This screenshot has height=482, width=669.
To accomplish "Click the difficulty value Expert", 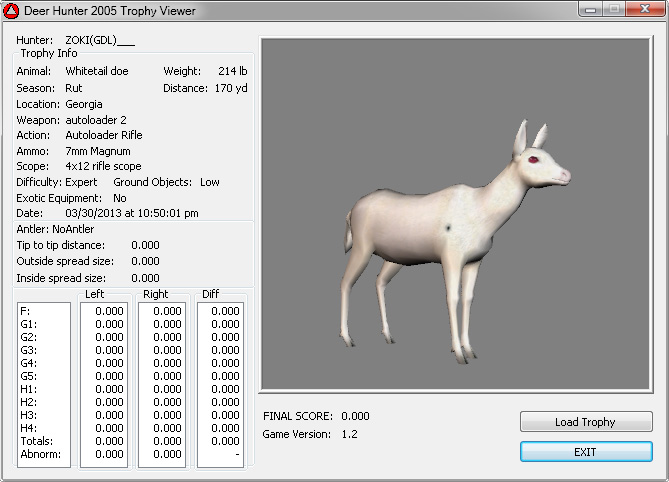I will pyautogui.click(x=81, y=182).
